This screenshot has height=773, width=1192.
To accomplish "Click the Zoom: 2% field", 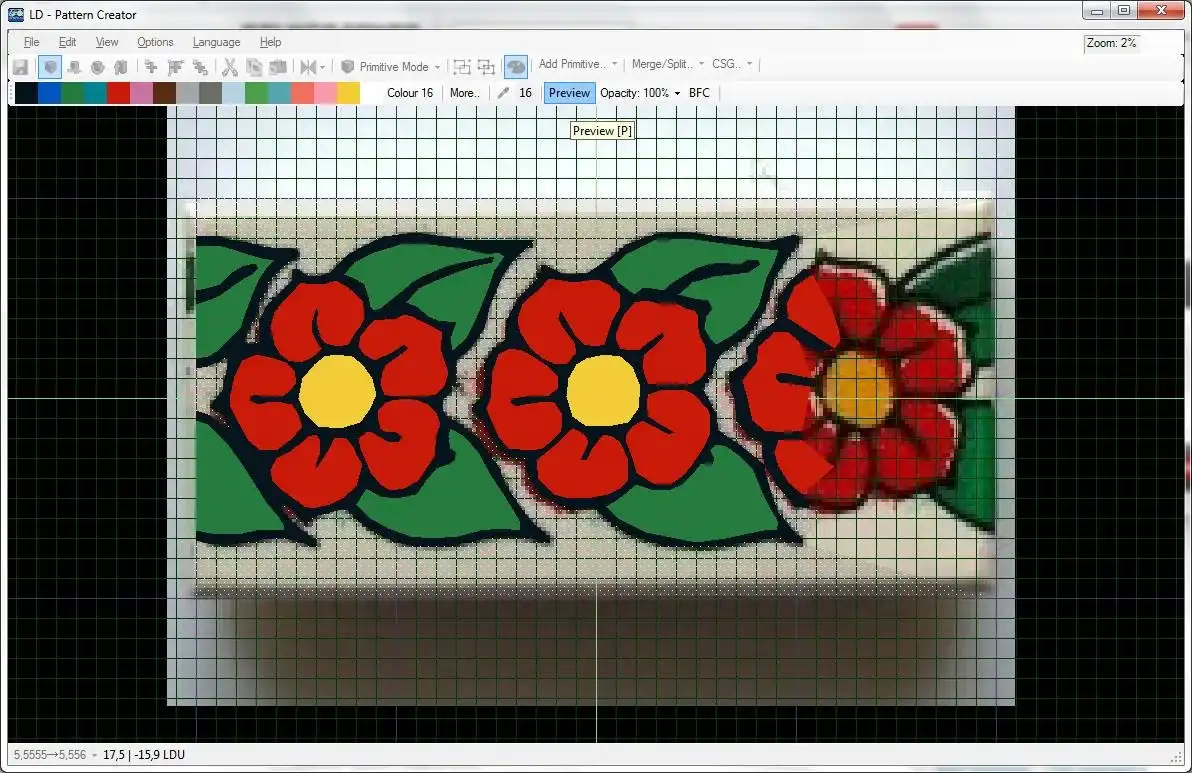I will pyautogui.click(x=1111, y=43).
